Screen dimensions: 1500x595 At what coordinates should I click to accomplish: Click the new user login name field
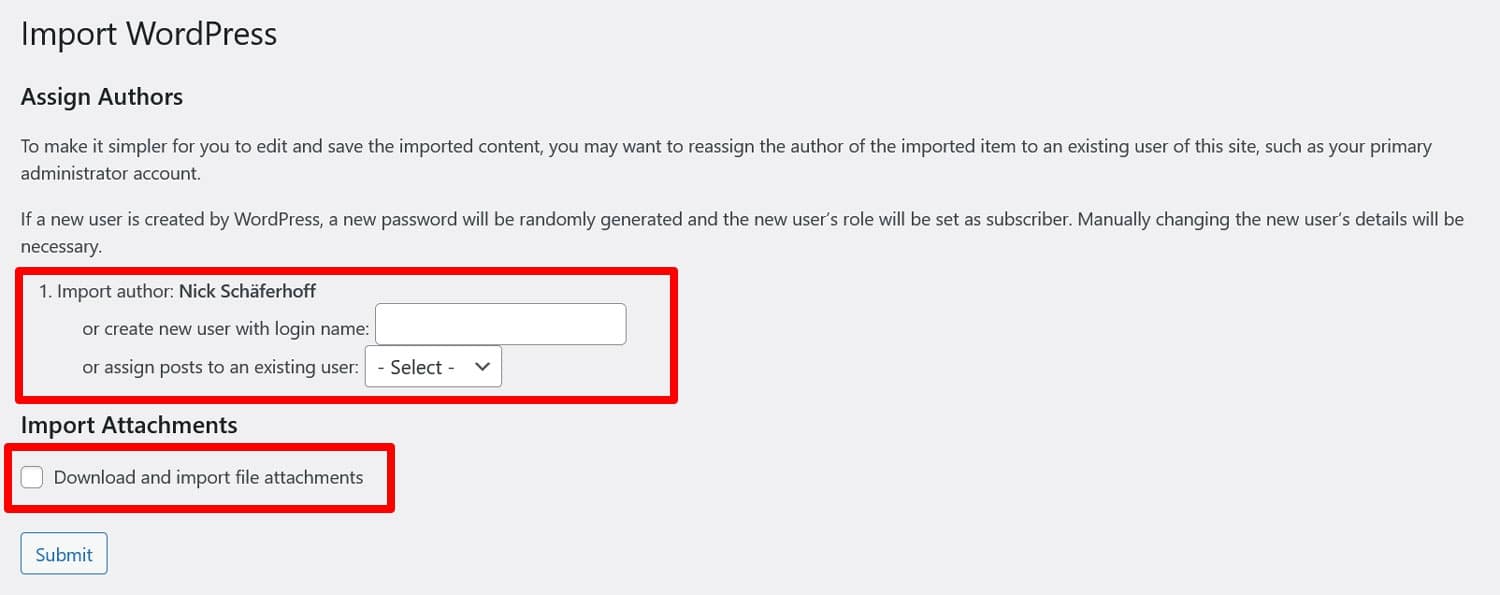[x=500, y=325]
